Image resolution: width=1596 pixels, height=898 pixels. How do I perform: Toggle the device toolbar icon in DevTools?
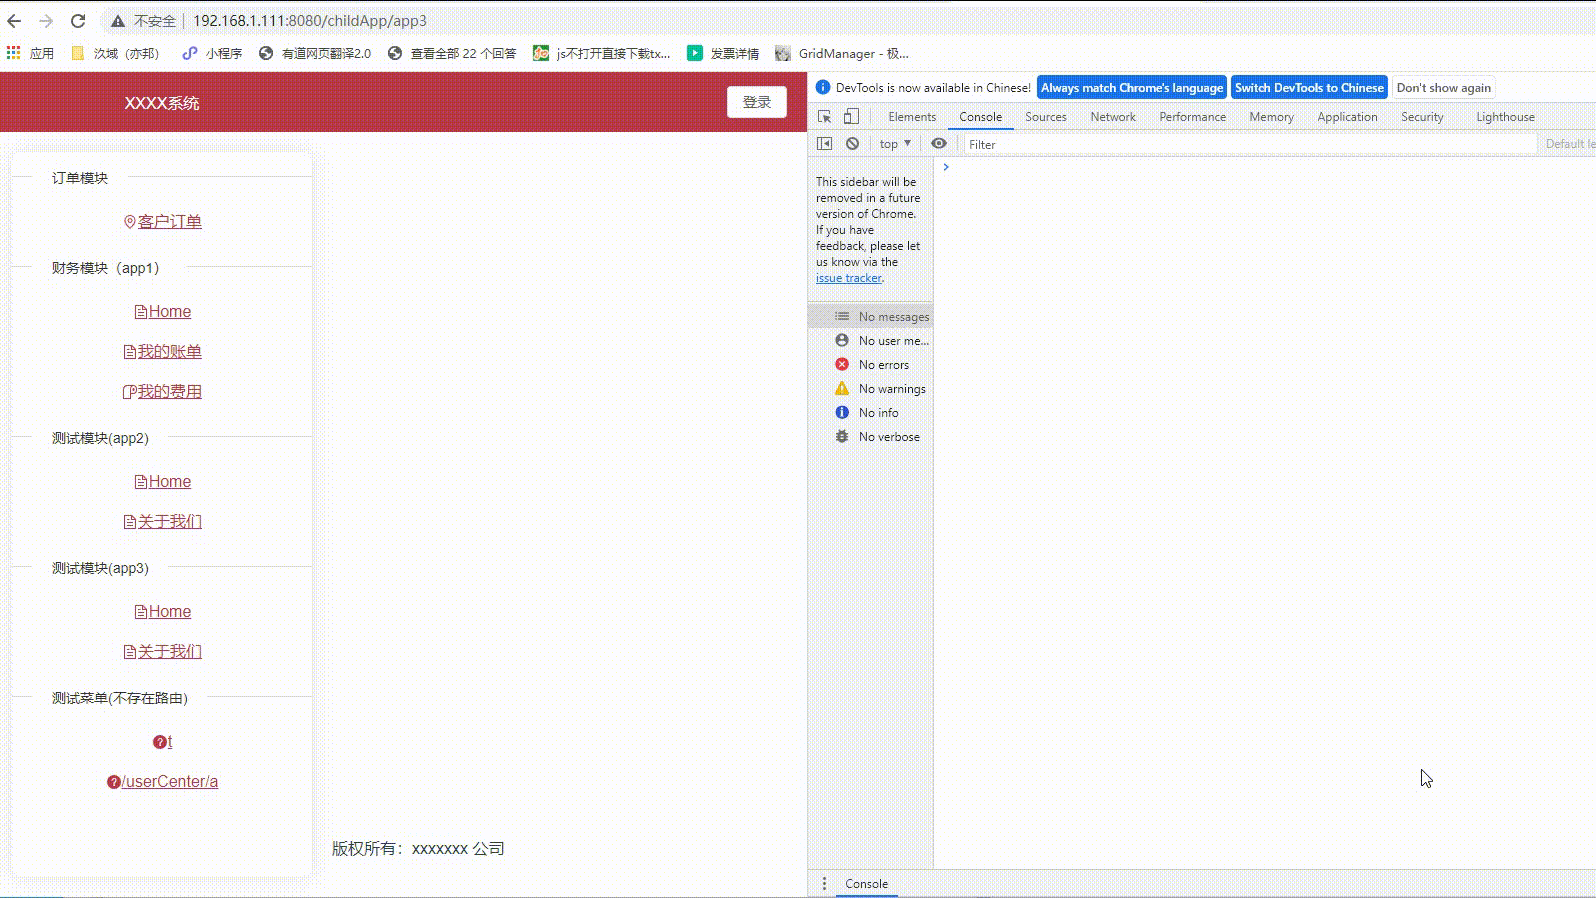(851, 117)
